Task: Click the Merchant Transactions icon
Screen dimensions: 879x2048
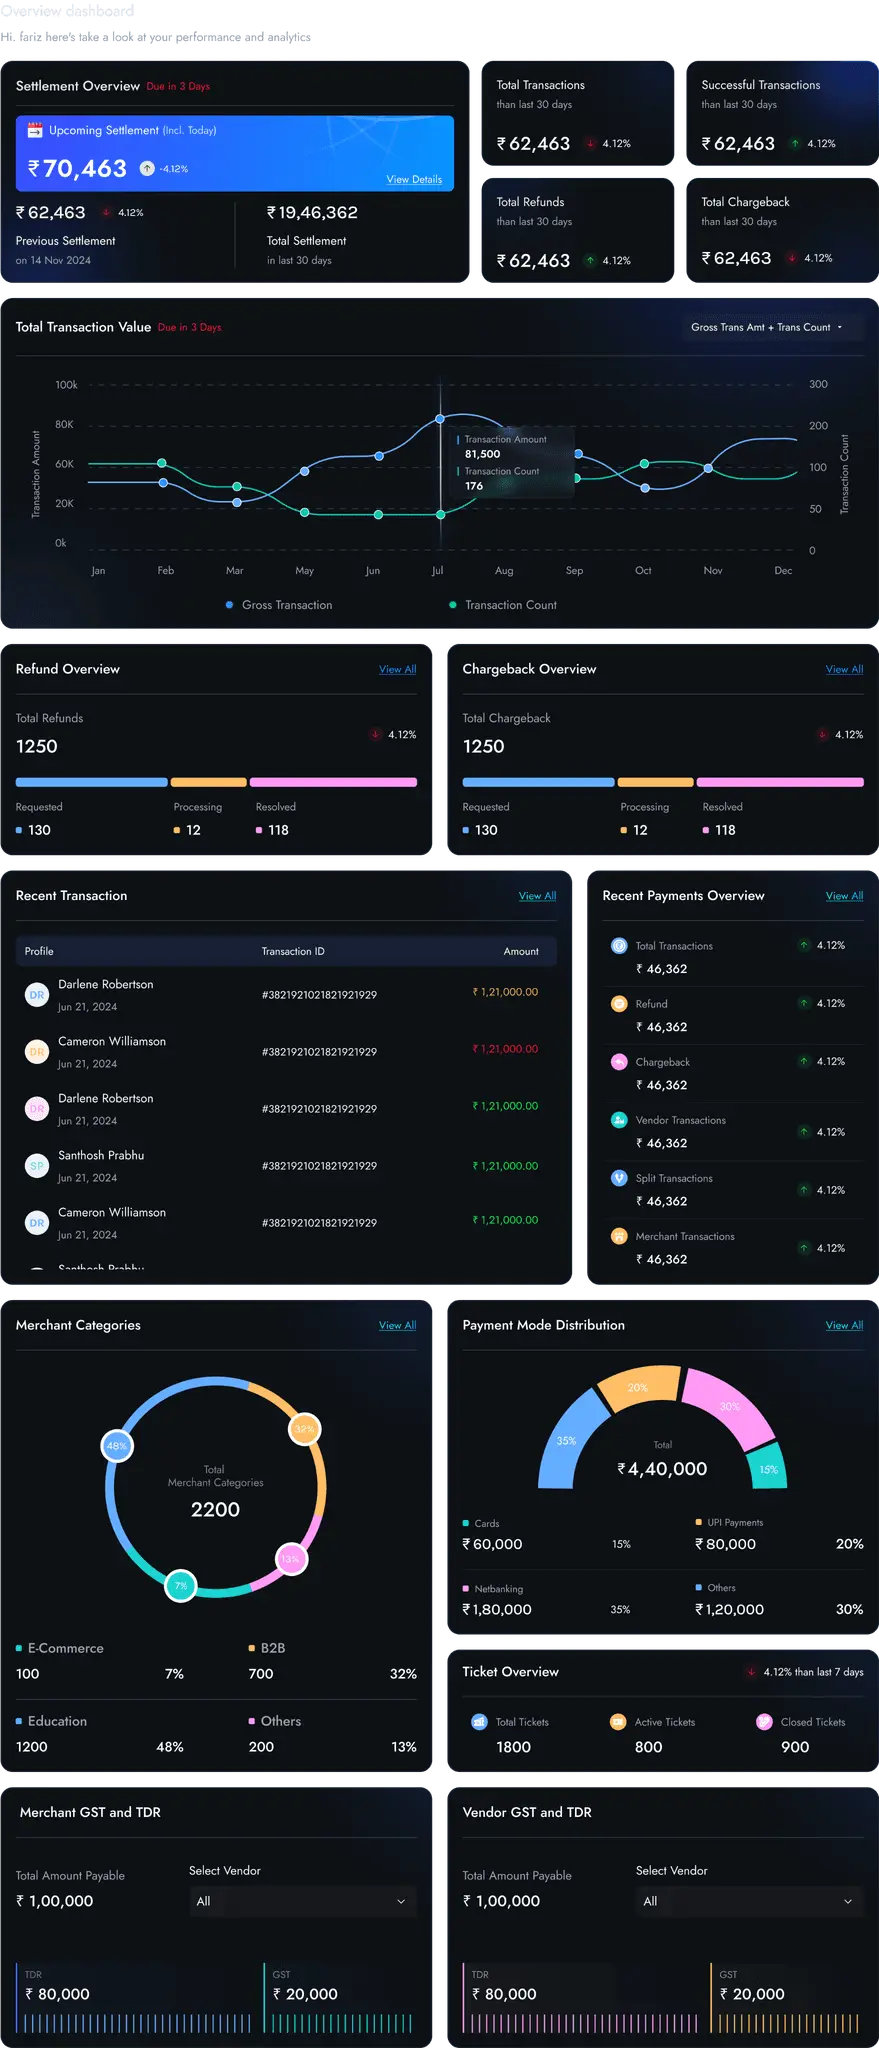Action: click(x=619, y=1236)
